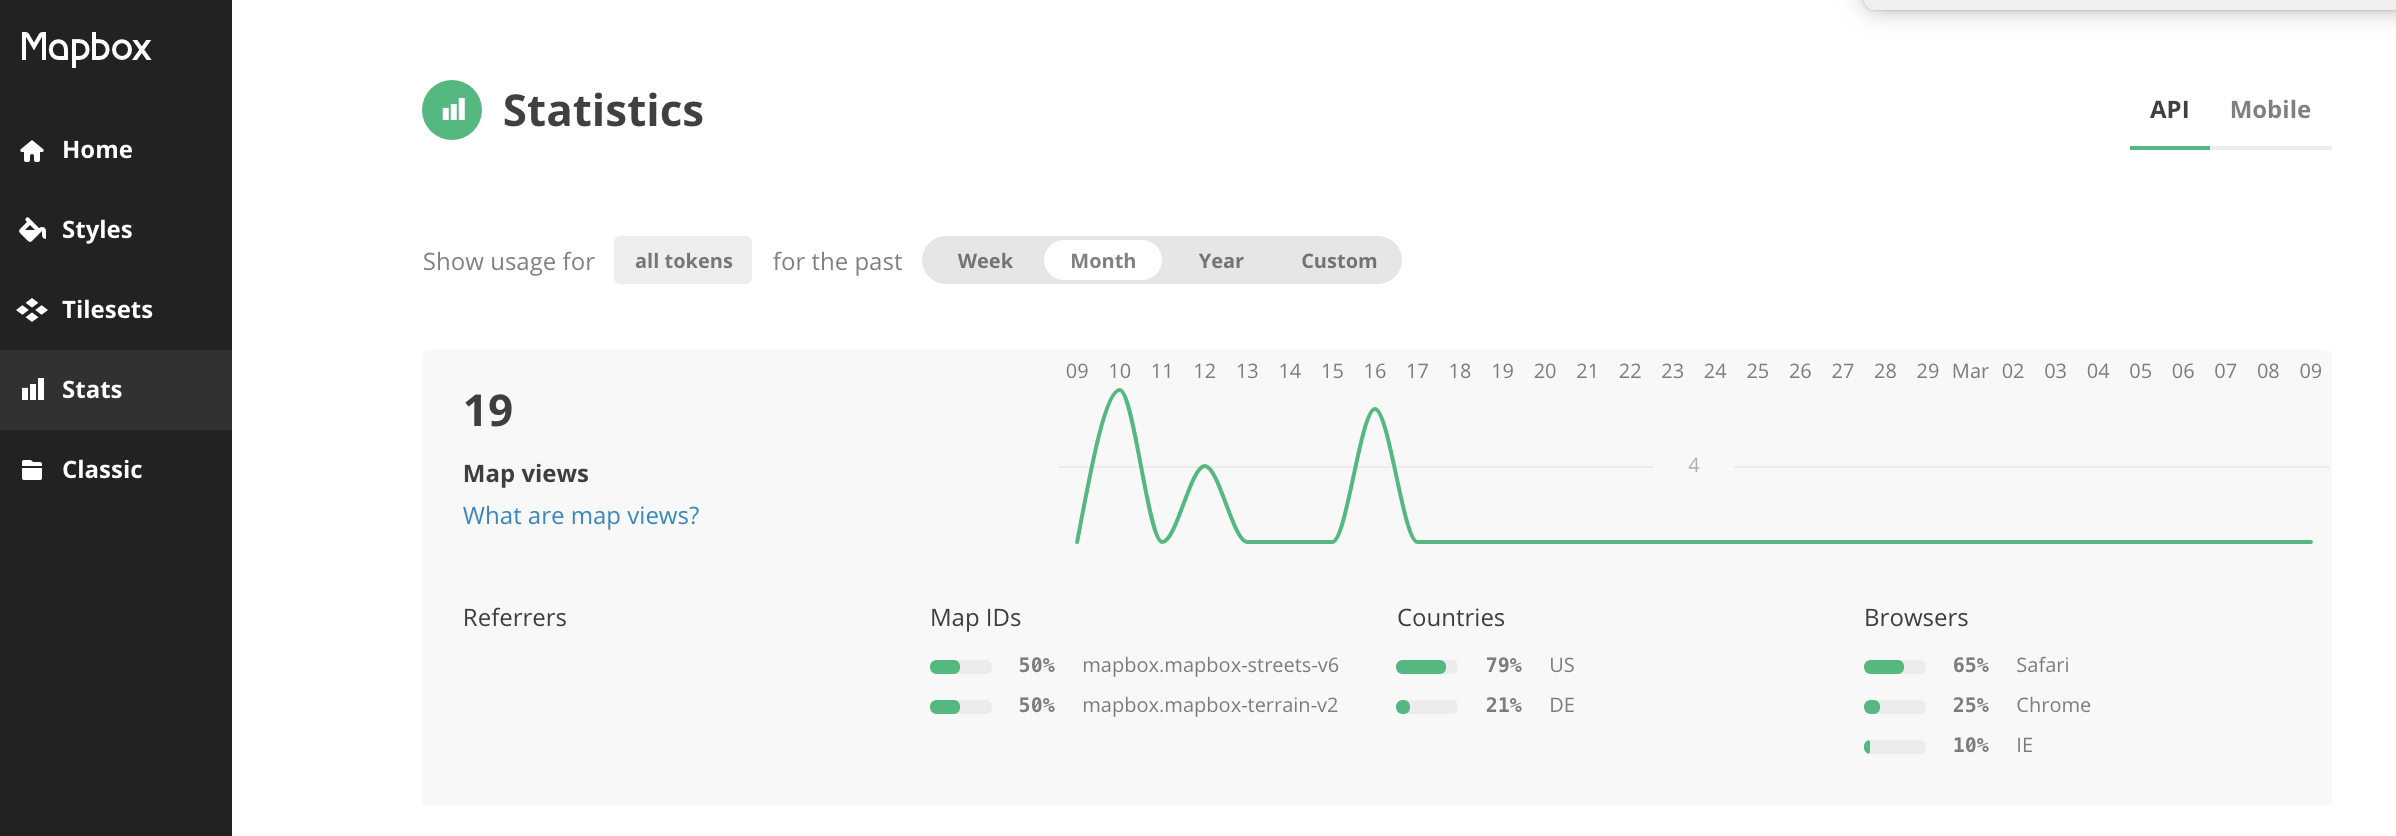Select the Custom time range
Screen dimensions: 2396x836
(x=1339, y=260)
